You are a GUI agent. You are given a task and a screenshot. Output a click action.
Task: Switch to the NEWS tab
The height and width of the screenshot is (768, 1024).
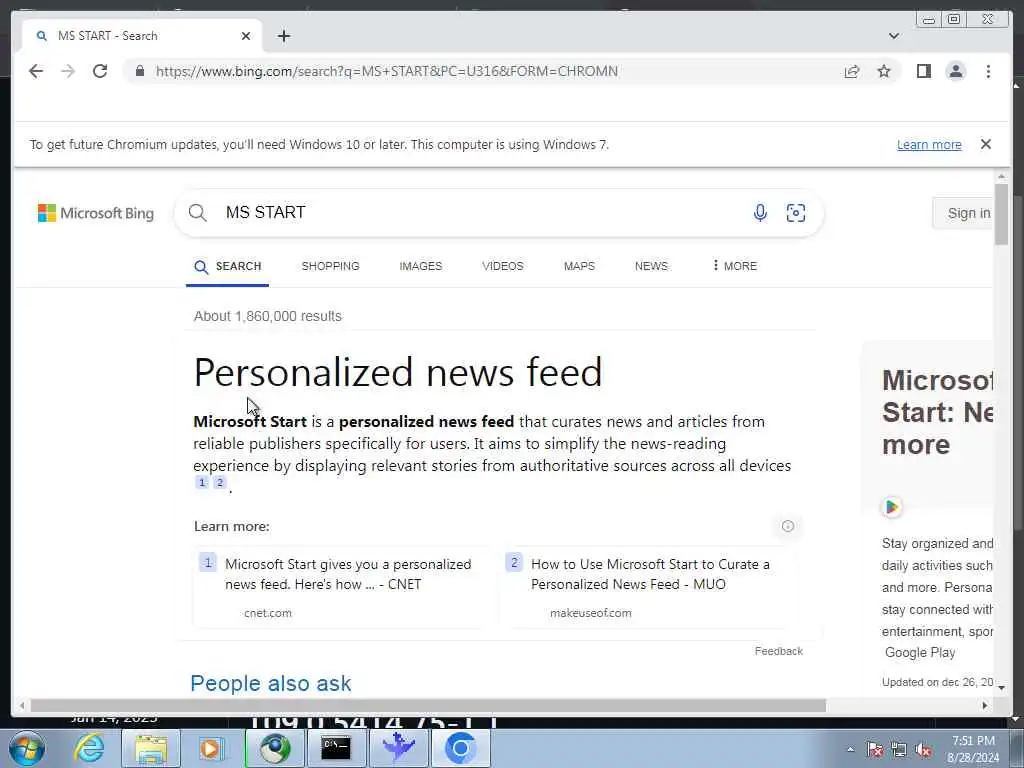coord(651,266)
